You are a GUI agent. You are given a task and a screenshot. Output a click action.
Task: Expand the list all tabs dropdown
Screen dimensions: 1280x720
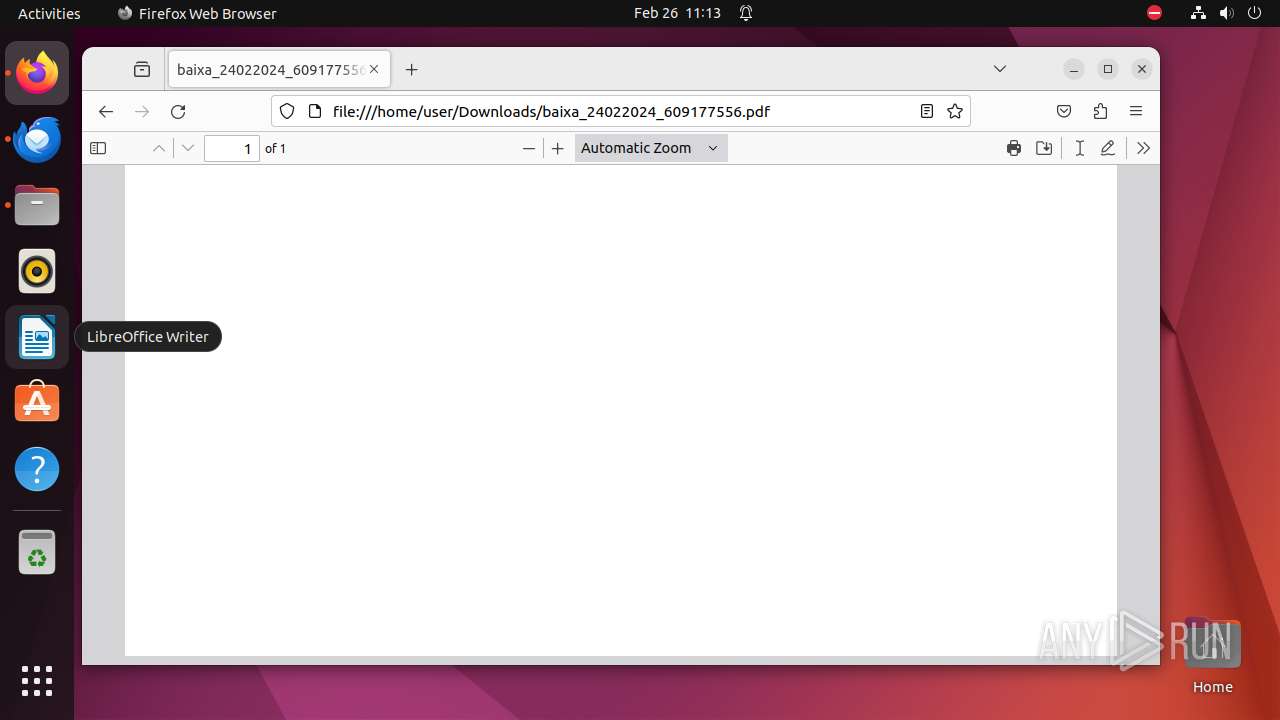tap(999, 69)
